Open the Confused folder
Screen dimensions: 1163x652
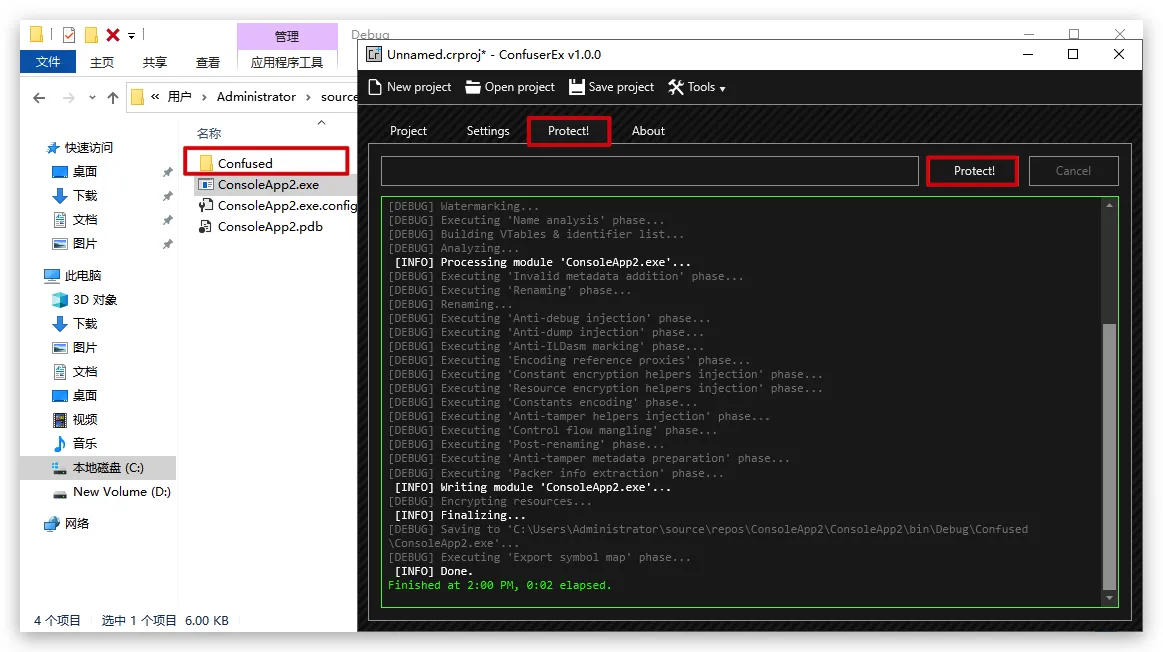point(245,163)
